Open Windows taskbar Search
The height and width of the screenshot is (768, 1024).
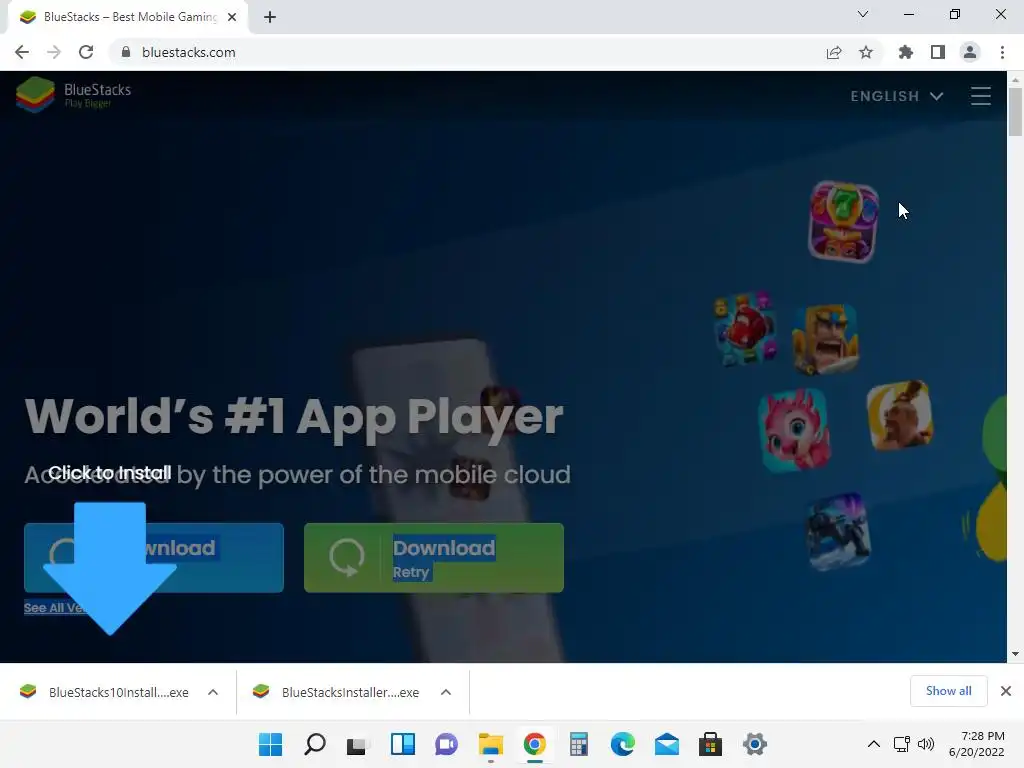[315, 744]
